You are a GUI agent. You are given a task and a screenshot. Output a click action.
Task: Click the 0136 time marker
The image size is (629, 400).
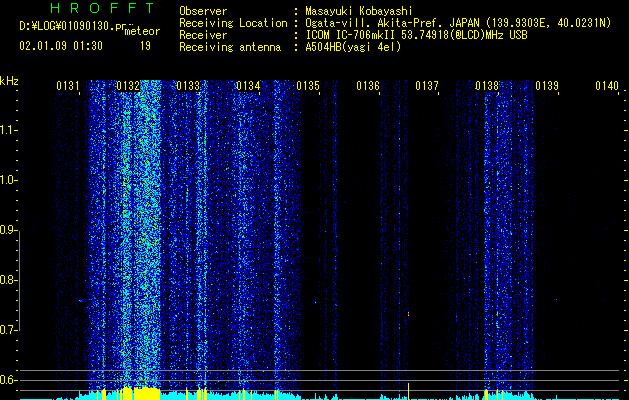coord(367,86)
